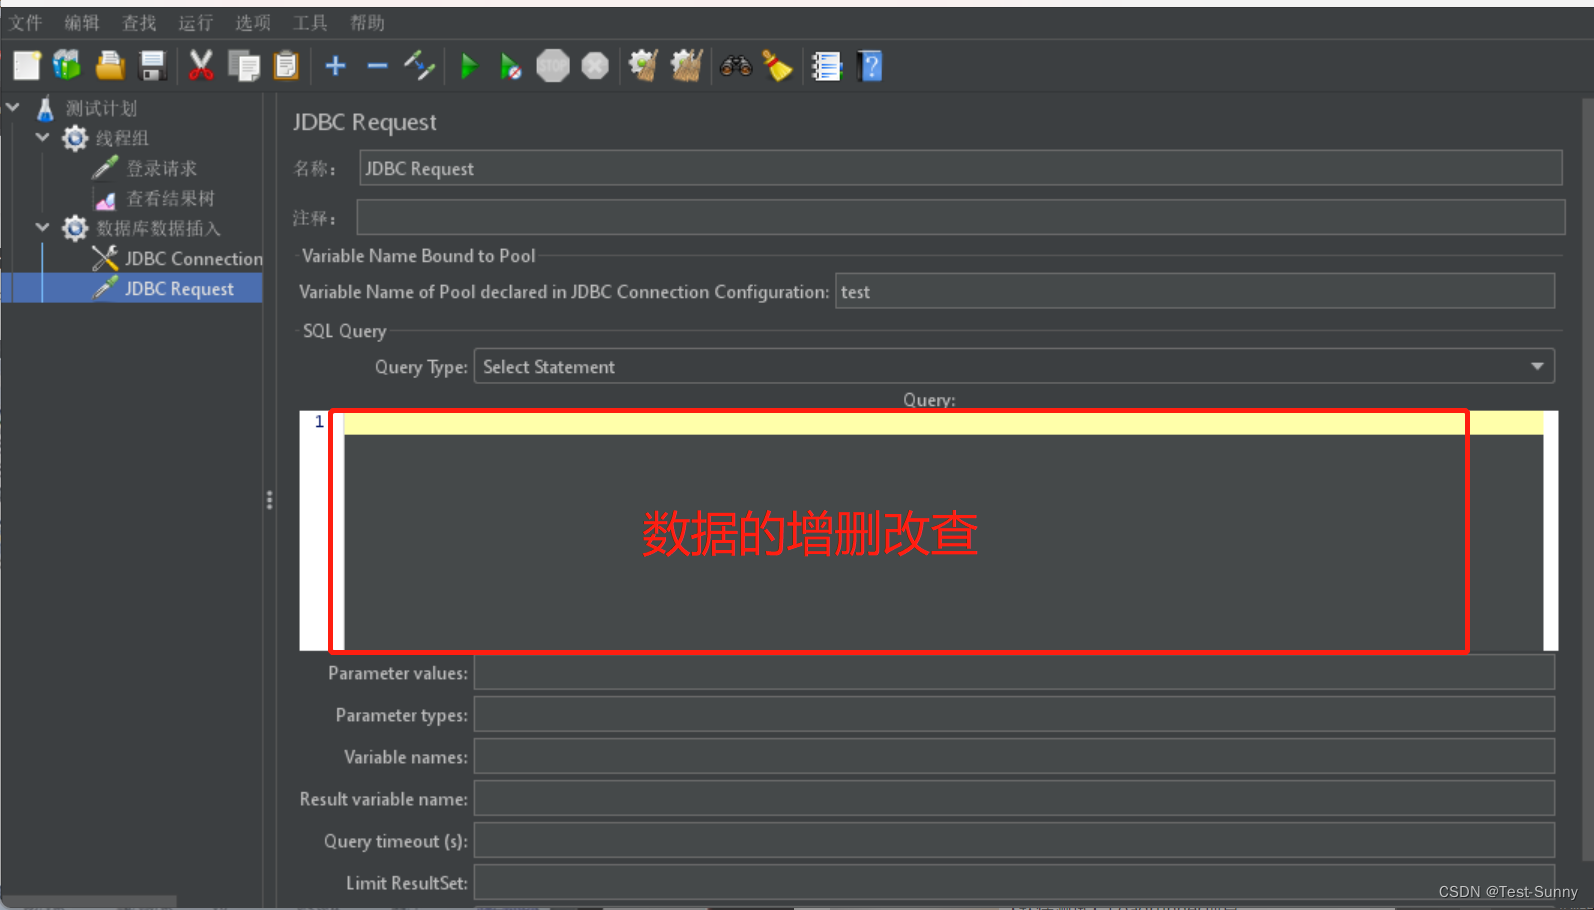Open the 查找 menu
This screenshot has width=1594, height=910.
point(139,23)
